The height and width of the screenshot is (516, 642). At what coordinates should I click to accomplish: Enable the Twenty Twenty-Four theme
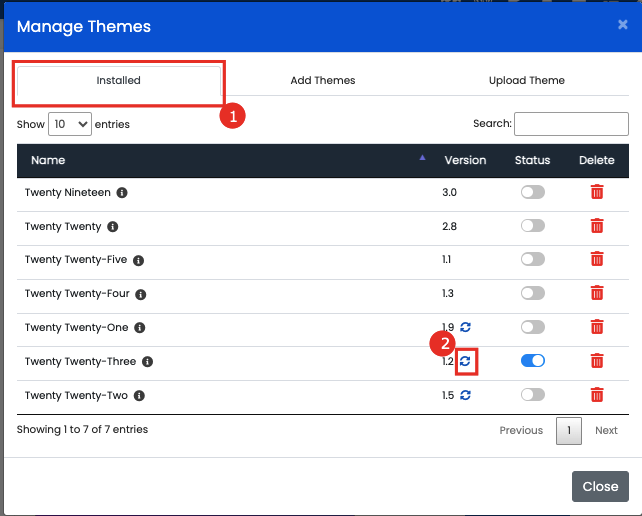pos(533,293)
